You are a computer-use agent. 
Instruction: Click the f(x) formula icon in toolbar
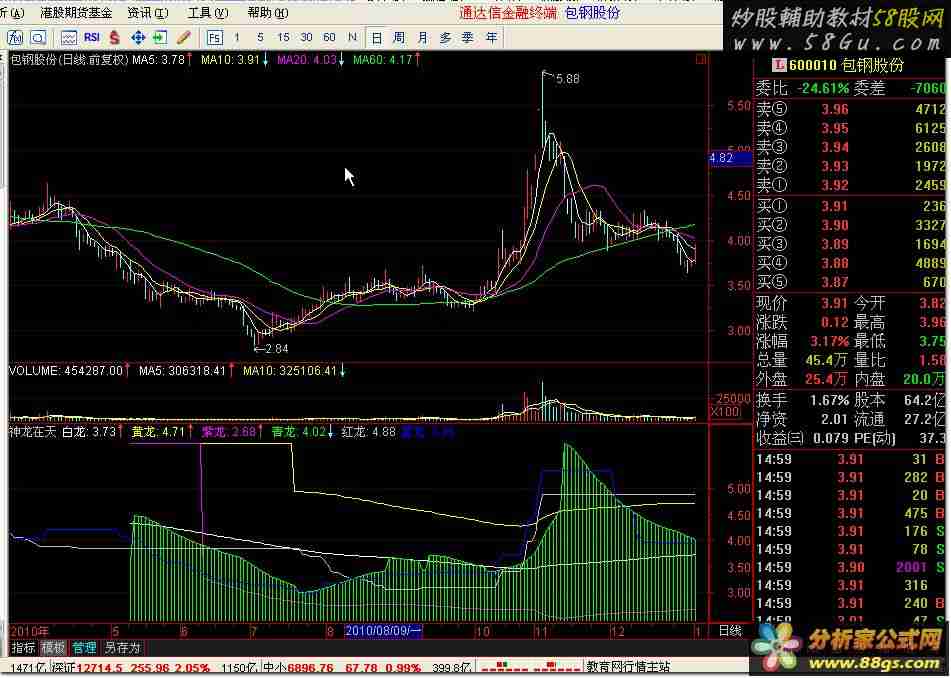pyautogui.click(x=15, y=38)
